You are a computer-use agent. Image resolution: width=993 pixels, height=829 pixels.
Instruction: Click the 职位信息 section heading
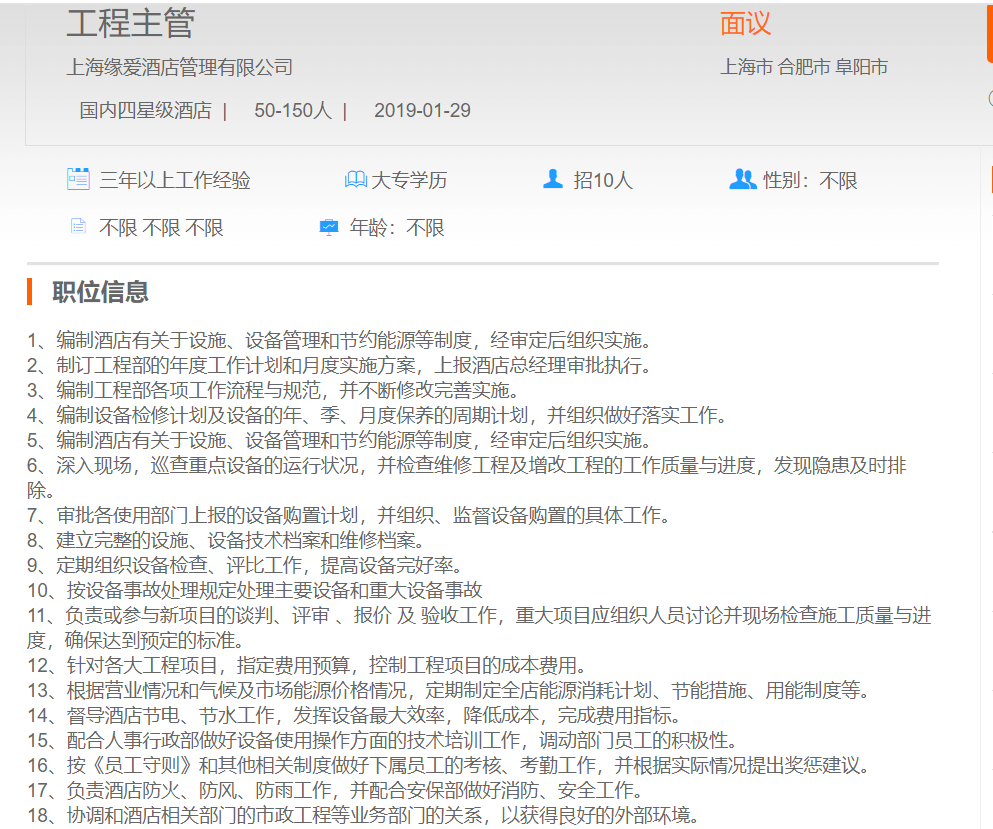coord(100,292)
